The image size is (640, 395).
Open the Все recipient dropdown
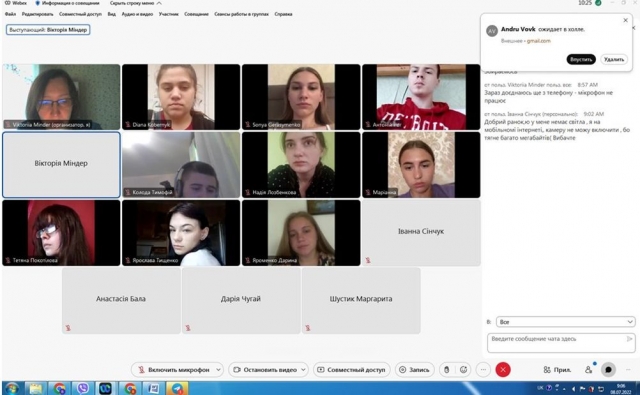(x=565, y=322)
